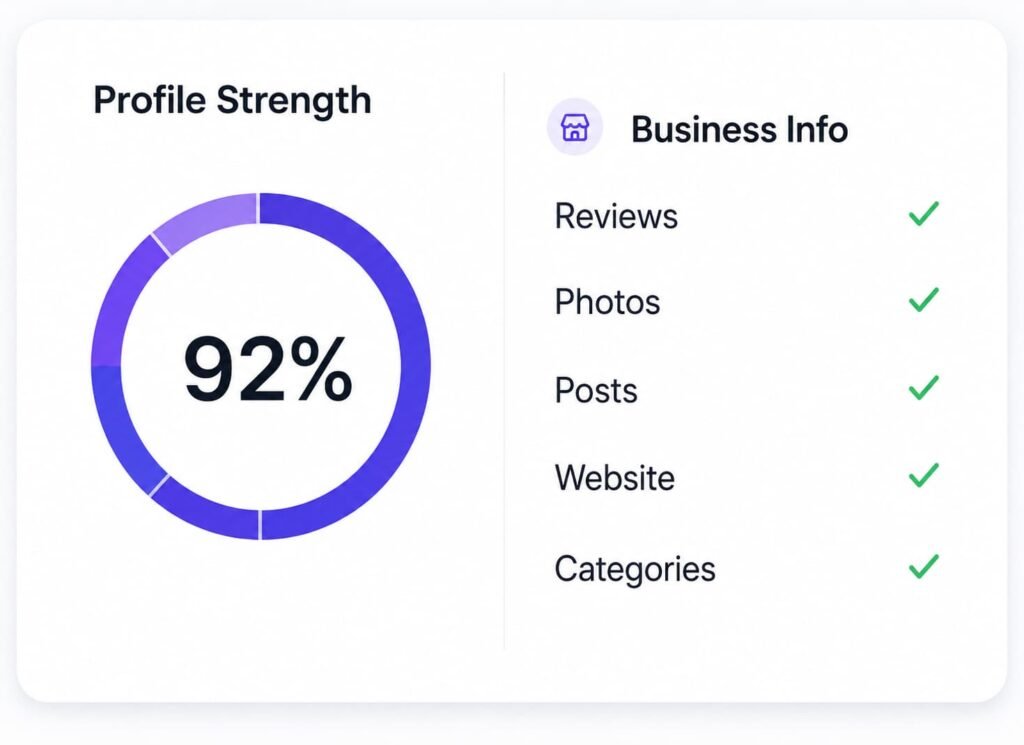This screenshot has width=1024, height=745.
Task: Click the green checkmark beside Website
Action: 923,475
